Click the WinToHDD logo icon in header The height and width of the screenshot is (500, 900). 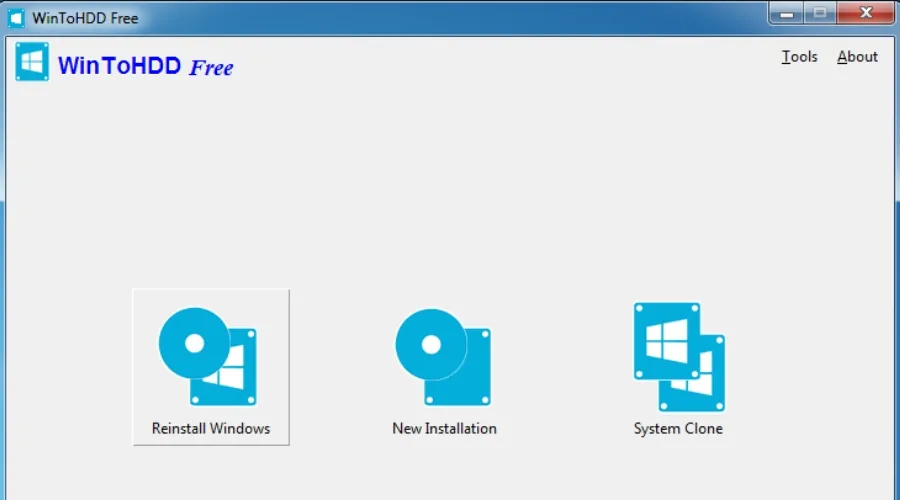coord(32,62)
